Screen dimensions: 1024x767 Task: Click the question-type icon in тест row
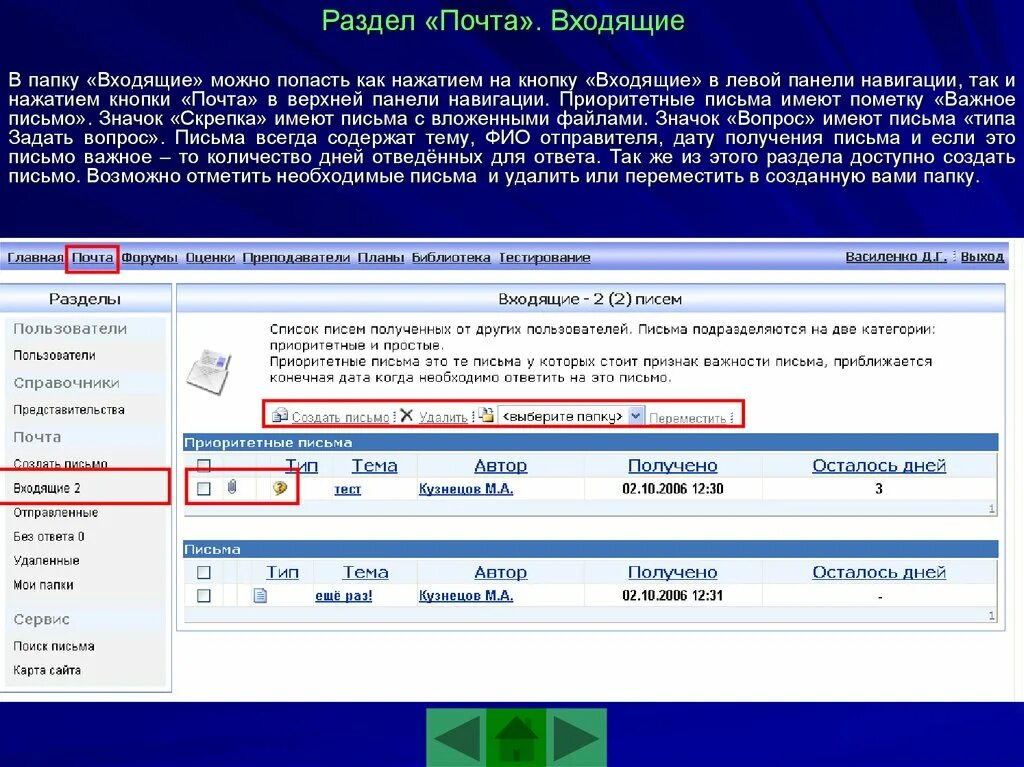[x=280, y=487]
